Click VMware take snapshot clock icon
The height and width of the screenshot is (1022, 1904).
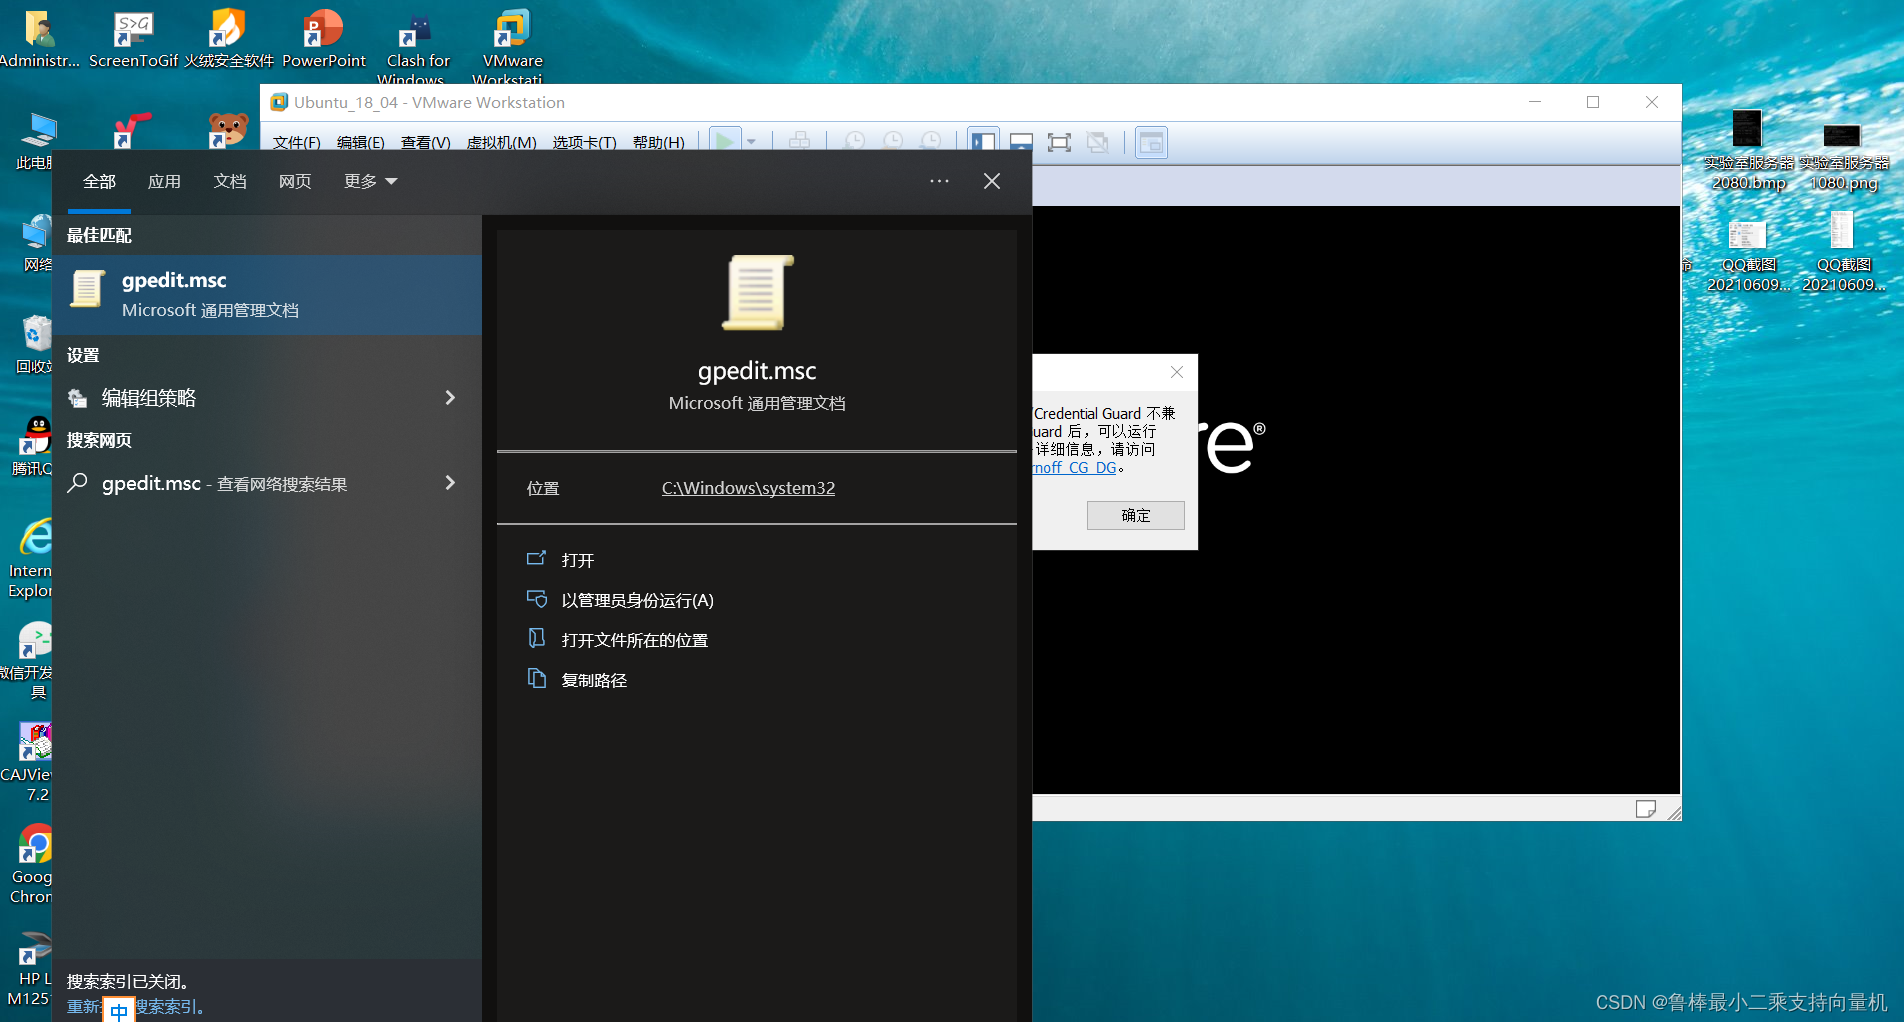pos(855,142)
